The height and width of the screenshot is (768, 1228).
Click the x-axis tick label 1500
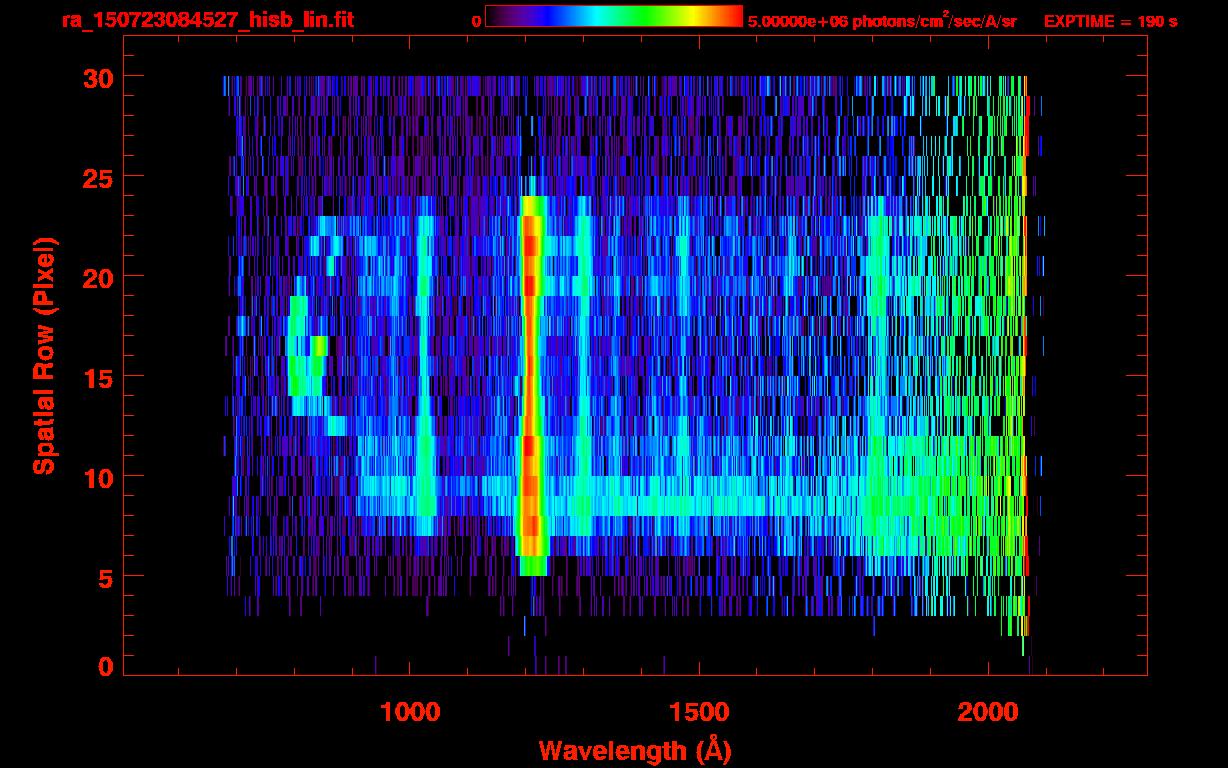(699, 712)
